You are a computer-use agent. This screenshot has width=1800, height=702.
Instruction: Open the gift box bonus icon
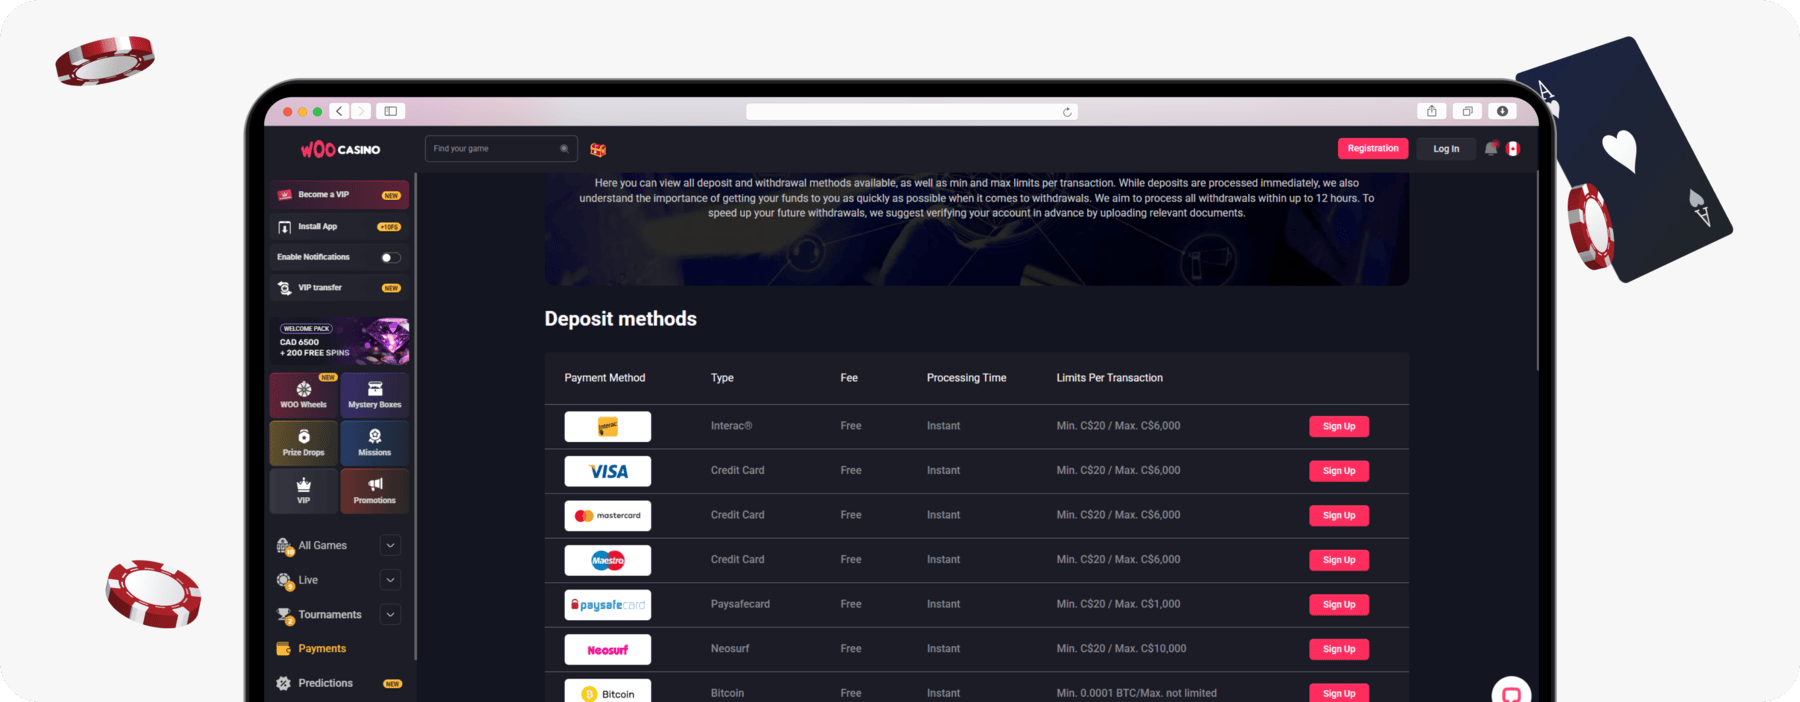click(598, 150)
